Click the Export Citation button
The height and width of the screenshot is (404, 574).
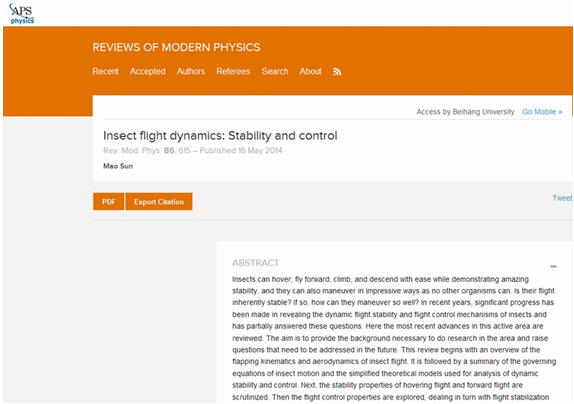(x=159, y=202)
